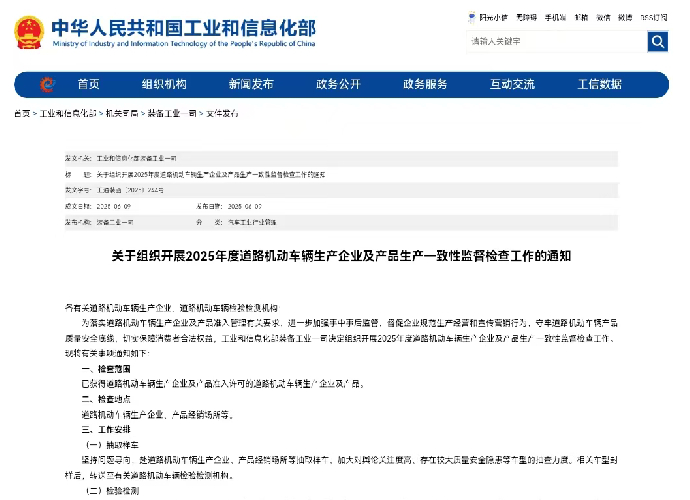This screenshot has height=500, width=690.
Task: Navigate to 互动交流 section
Action: (512, 84)
